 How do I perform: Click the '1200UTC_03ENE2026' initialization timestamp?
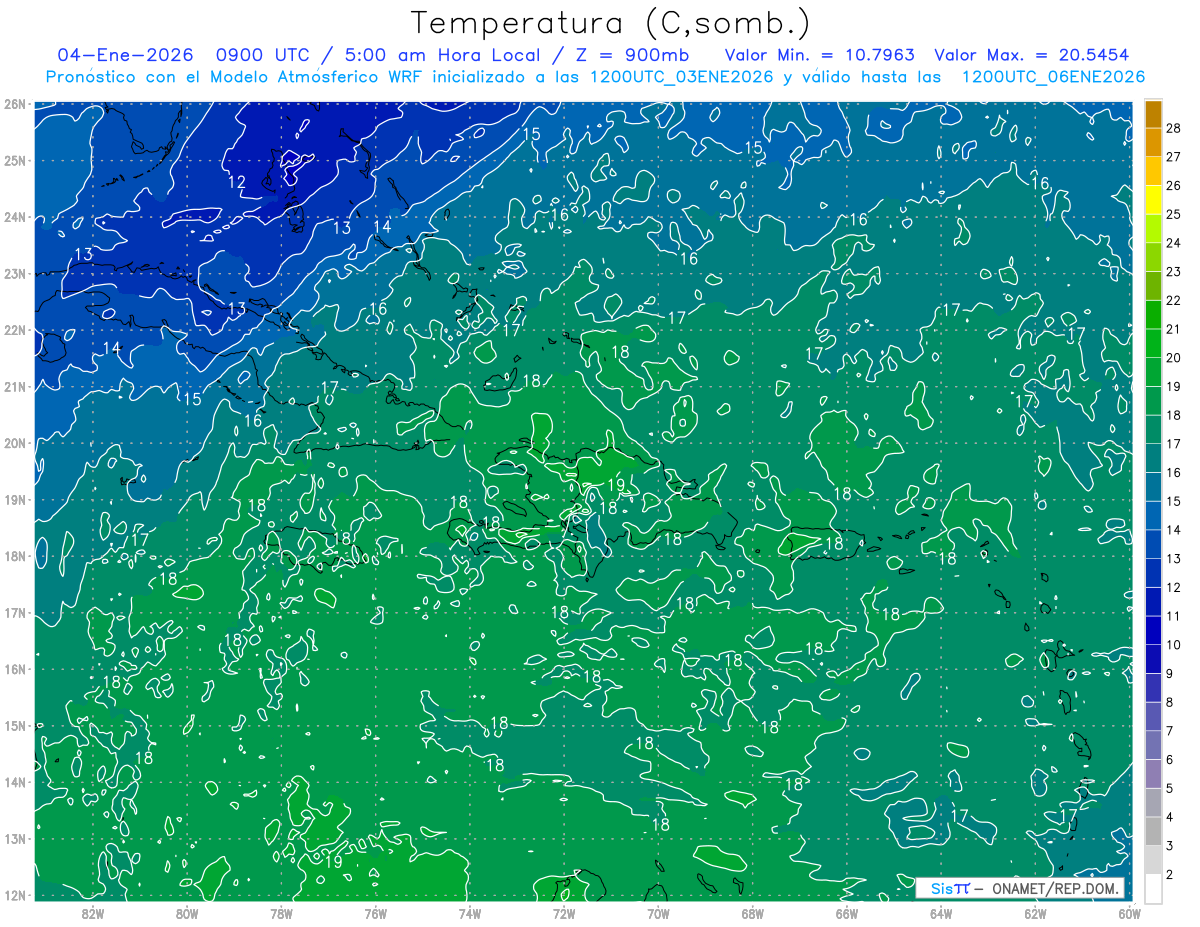pyautogui.click(x=681, y=77)
